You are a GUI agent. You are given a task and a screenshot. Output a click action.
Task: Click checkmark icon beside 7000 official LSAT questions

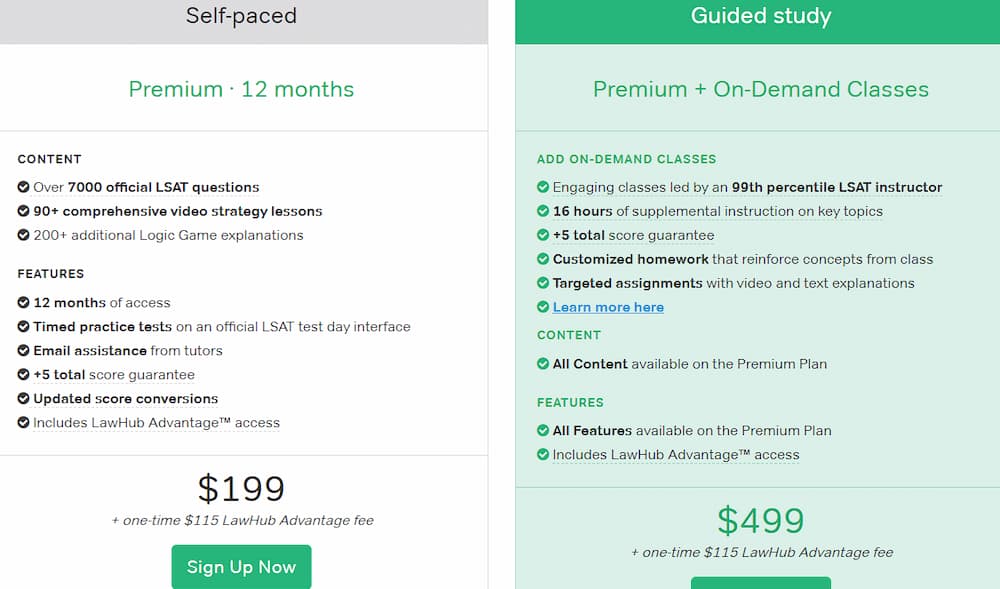click(x=24, y=187)
